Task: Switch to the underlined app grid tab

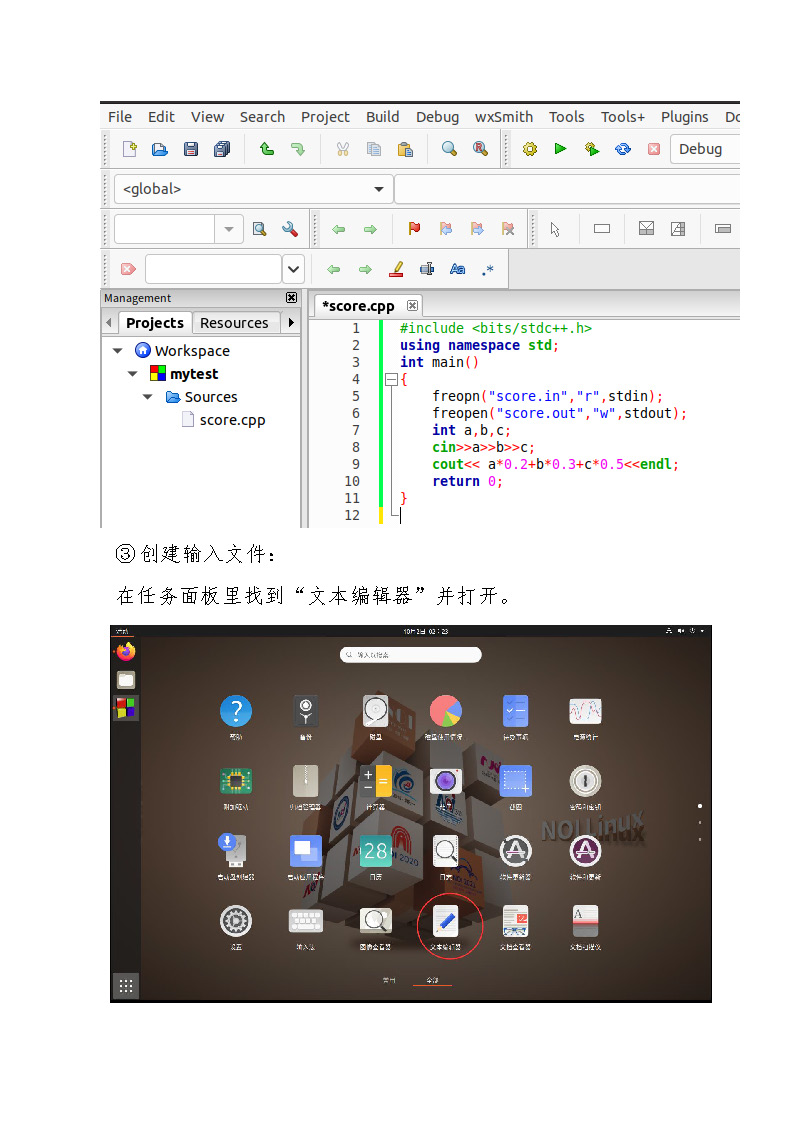Action: coord(432,980)
